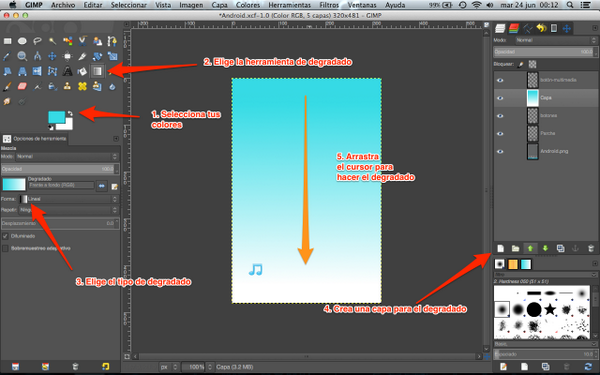The height and width of the screenshot is (375, 600).
Task: Open the Forma Lineal dropdown
Action: click(x=69, y=199)
